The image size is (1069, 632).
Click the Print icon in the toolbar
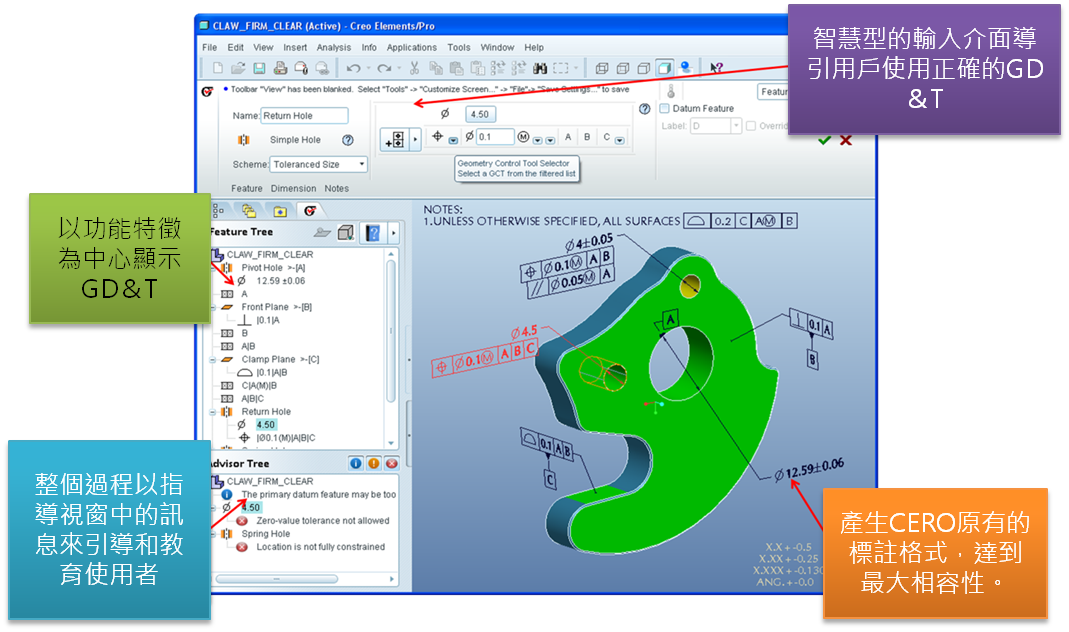pyautogui.click(x=280, y=68)
